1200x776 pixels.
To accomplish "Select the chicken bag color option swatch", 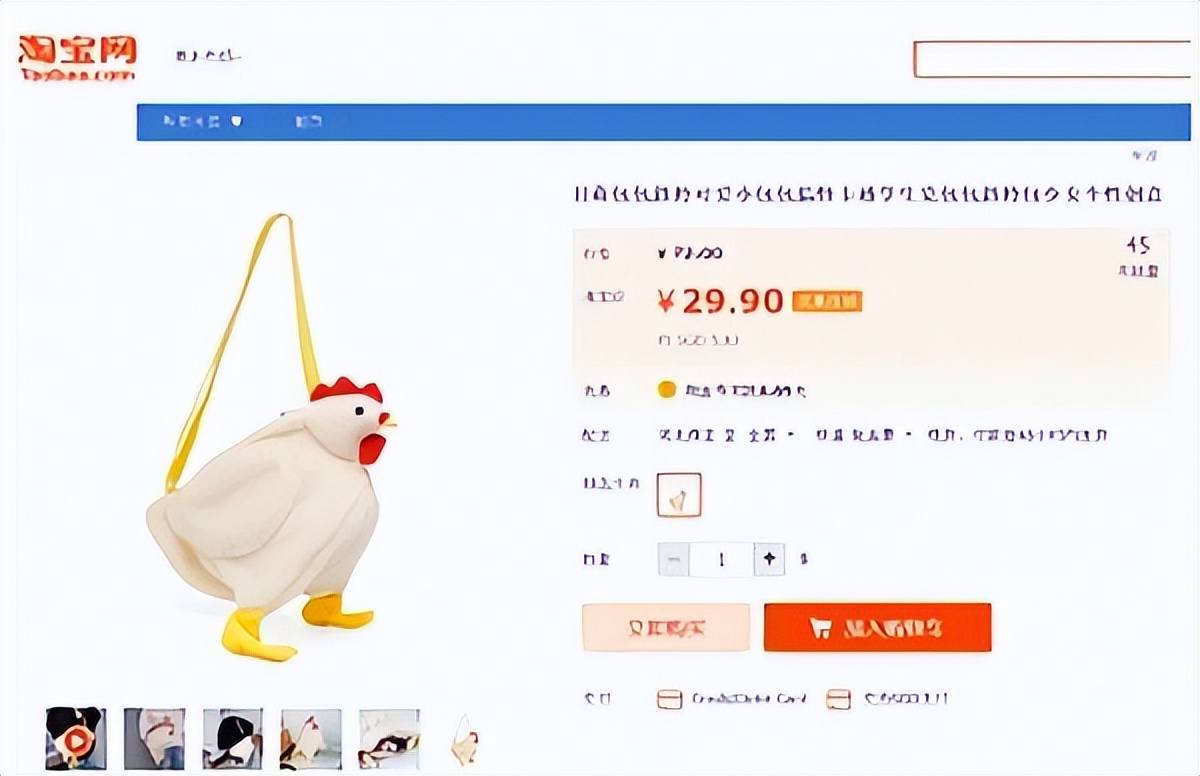I will tap(679, 495).
